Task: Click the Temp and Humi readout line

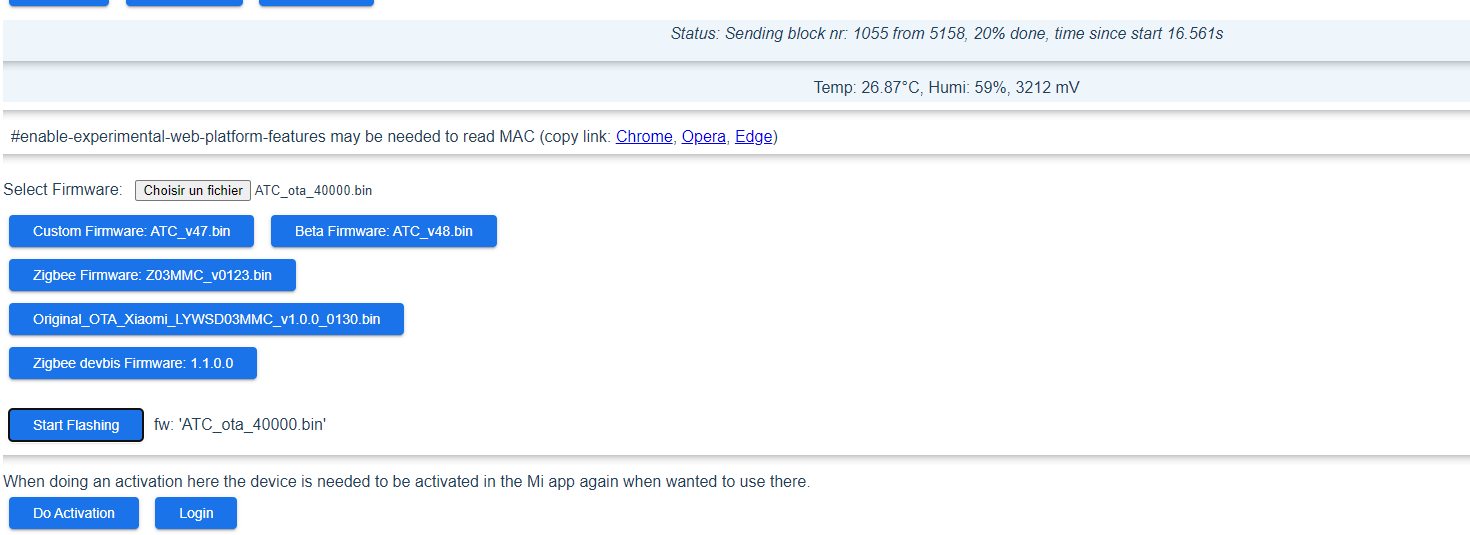Action: coord(946,88)
